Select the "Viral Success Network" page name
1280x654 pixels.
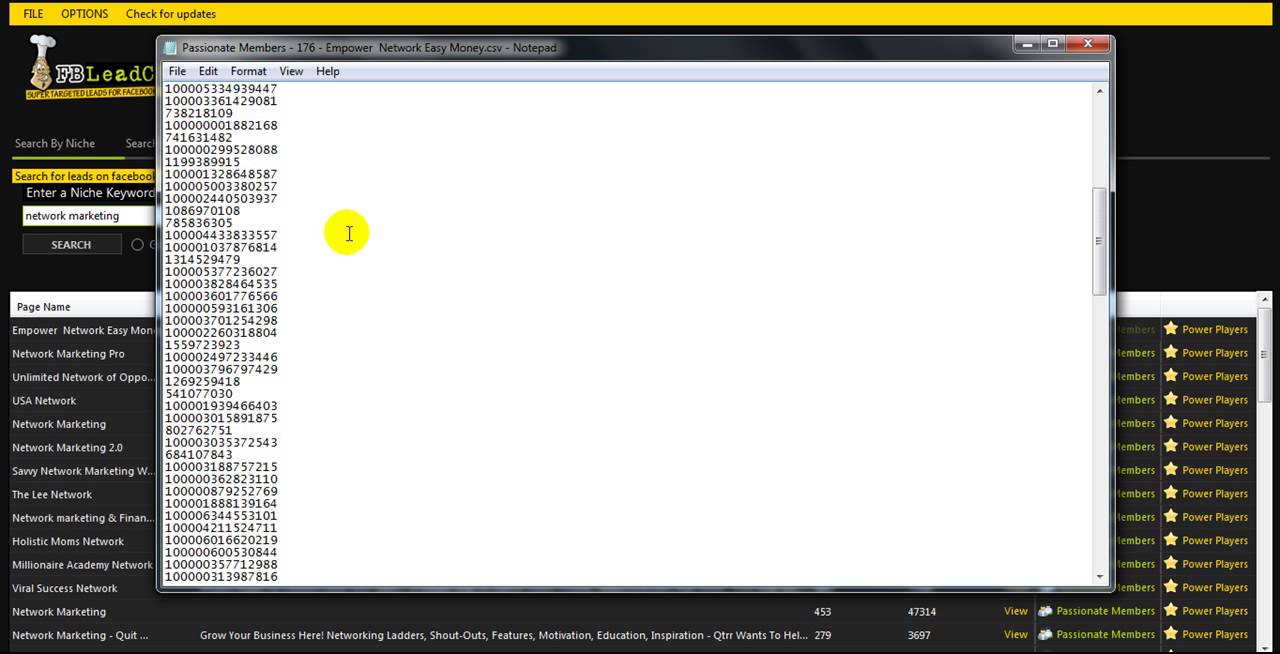(x=65, y=589)
